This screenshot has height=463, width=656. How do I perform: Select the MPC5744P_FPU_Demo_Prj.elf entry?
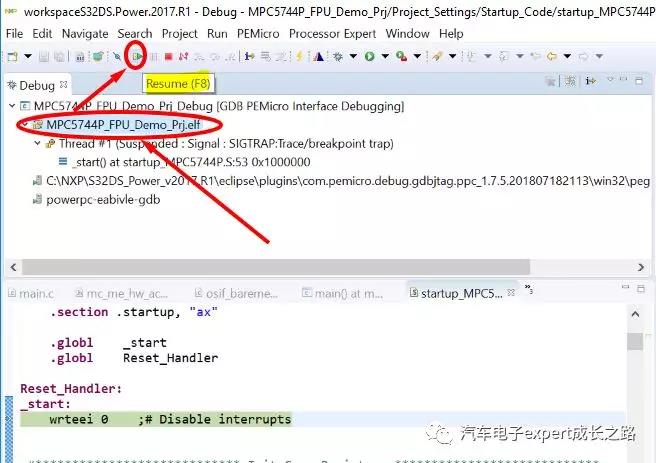(110, 125)
